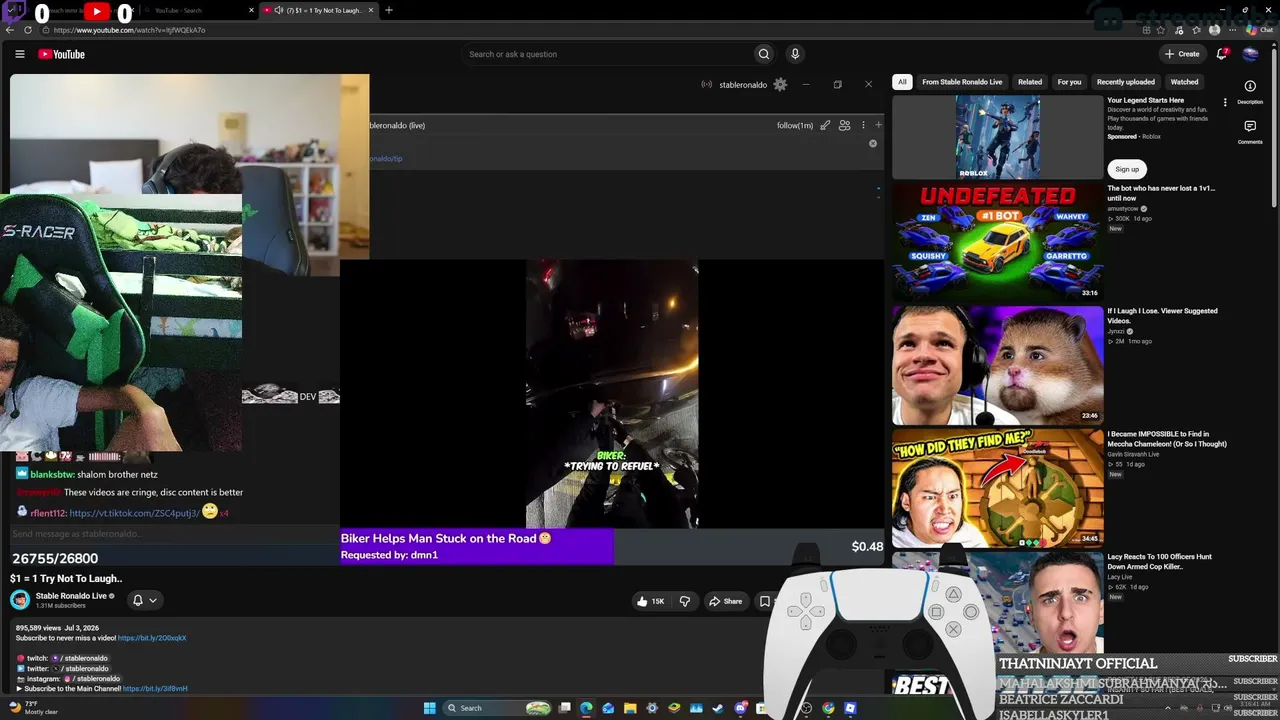Open the Roblox ad thumbnail
Image resolution: width=1280 pixels, height=720 pixels.
(x=998, y=138)
